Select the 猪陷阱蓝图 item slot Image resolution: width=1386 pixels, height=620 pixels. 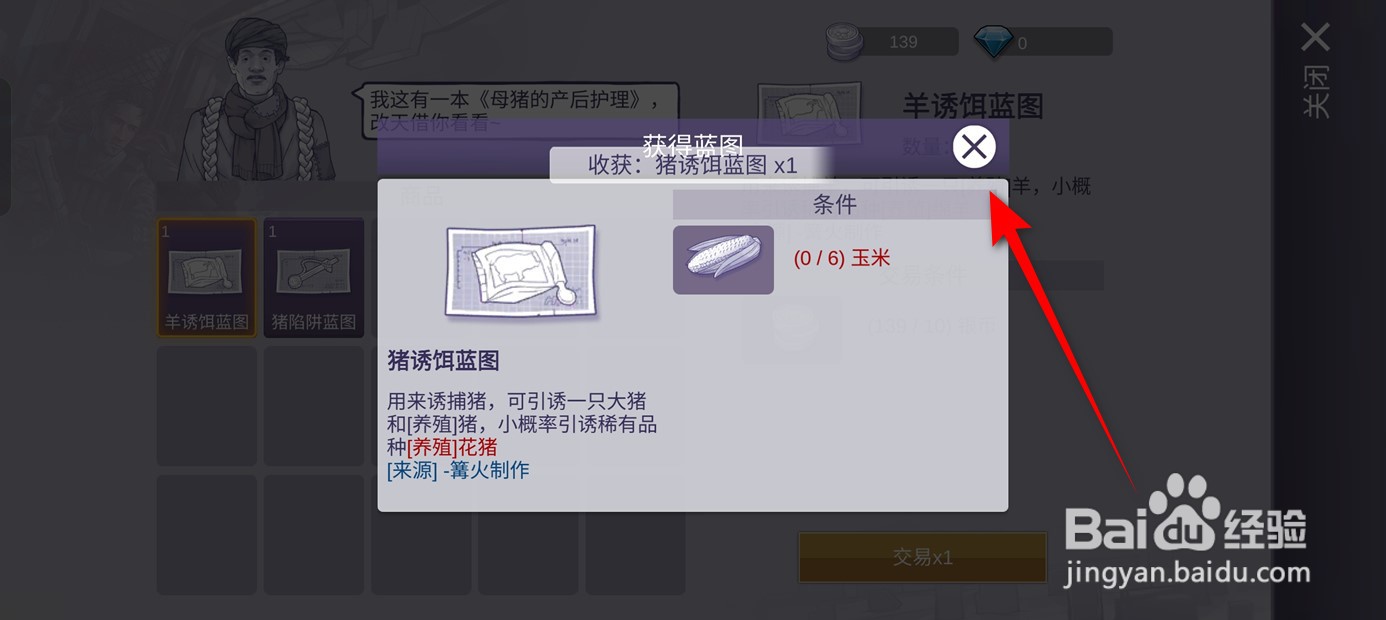coord(314,278)
